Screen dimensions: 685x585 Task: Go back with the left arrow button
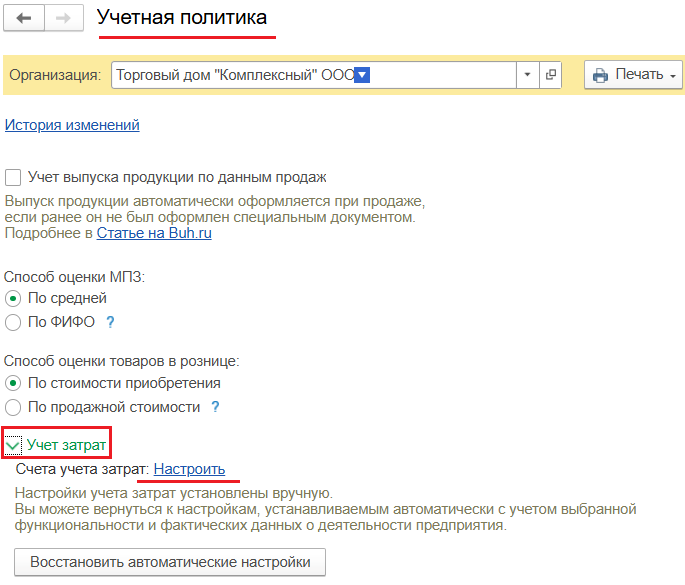click(x=24, y=18)
